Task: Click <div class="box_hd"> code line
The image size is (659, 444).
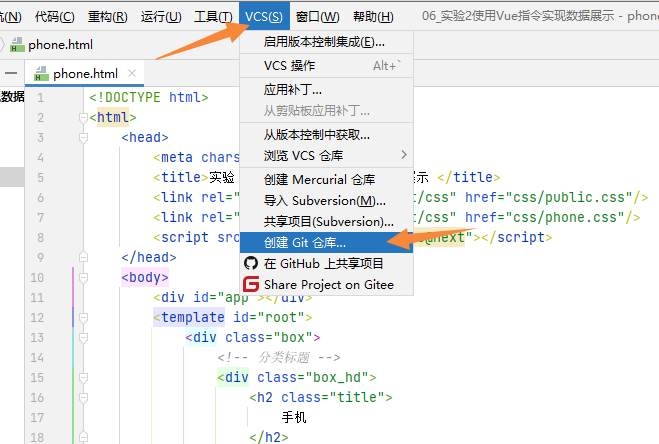Action: (x=297, y=378)
